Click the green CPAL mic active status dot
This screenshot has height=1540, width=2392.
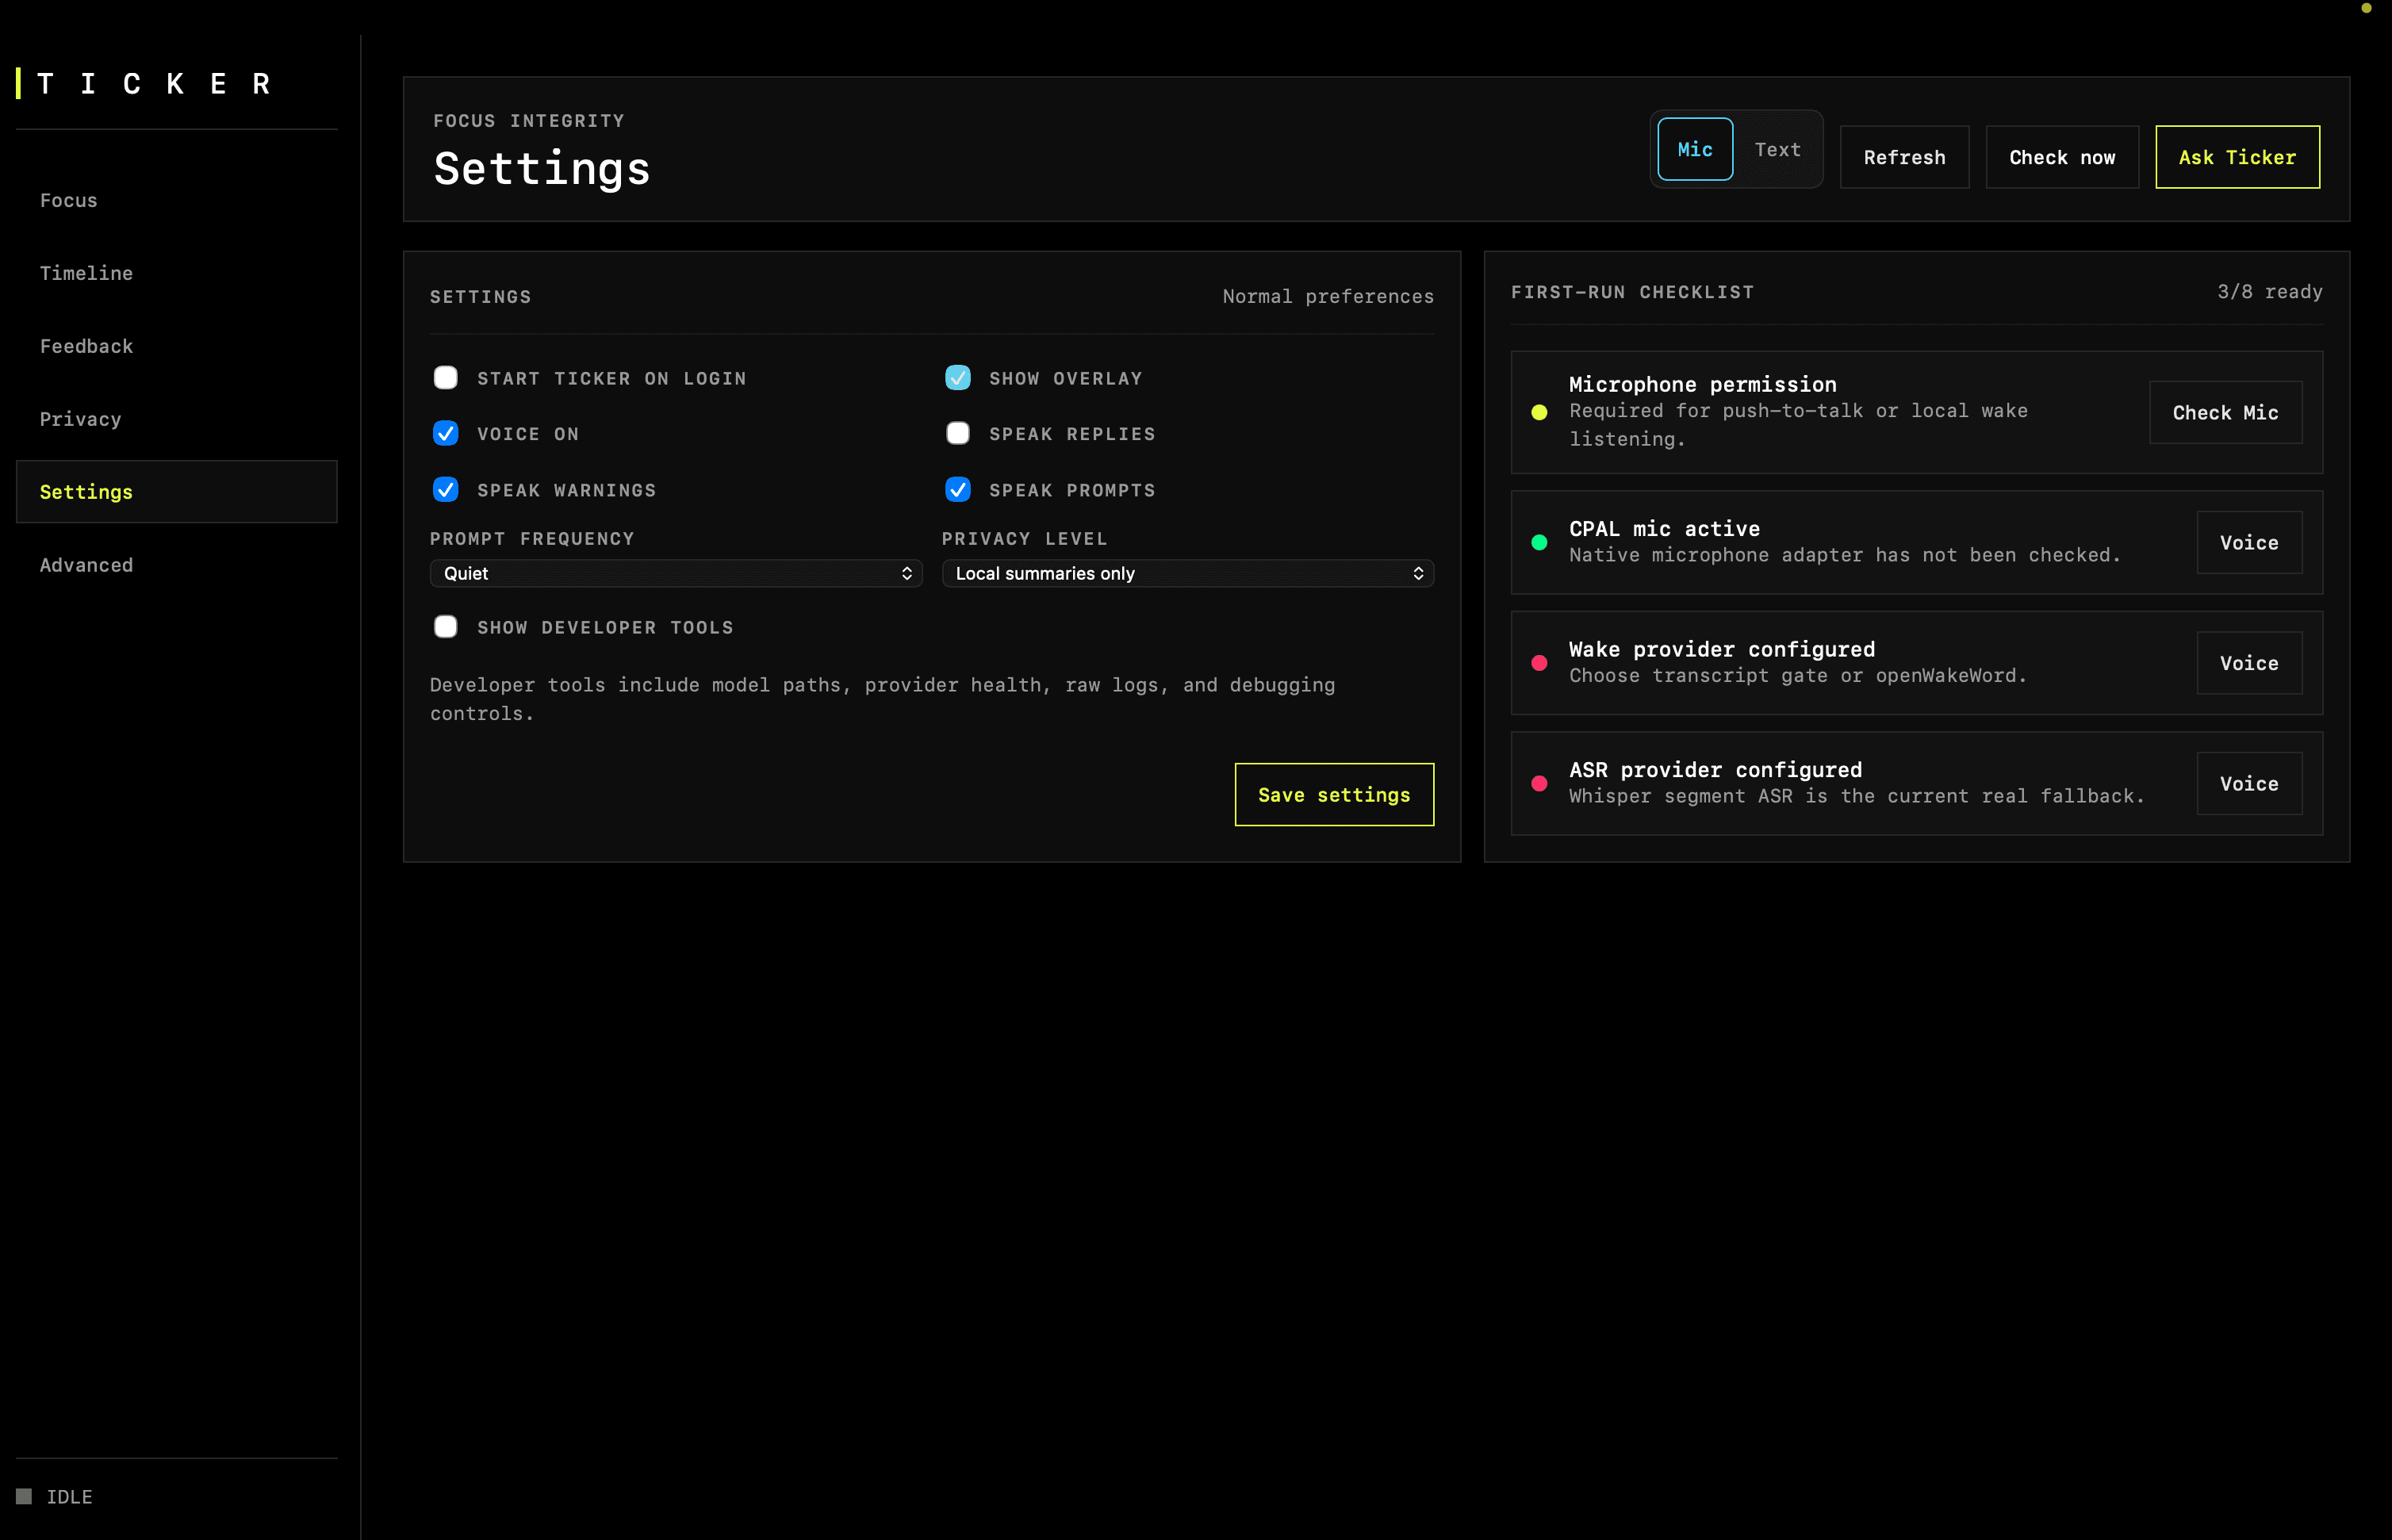(x=1539, y=542)
